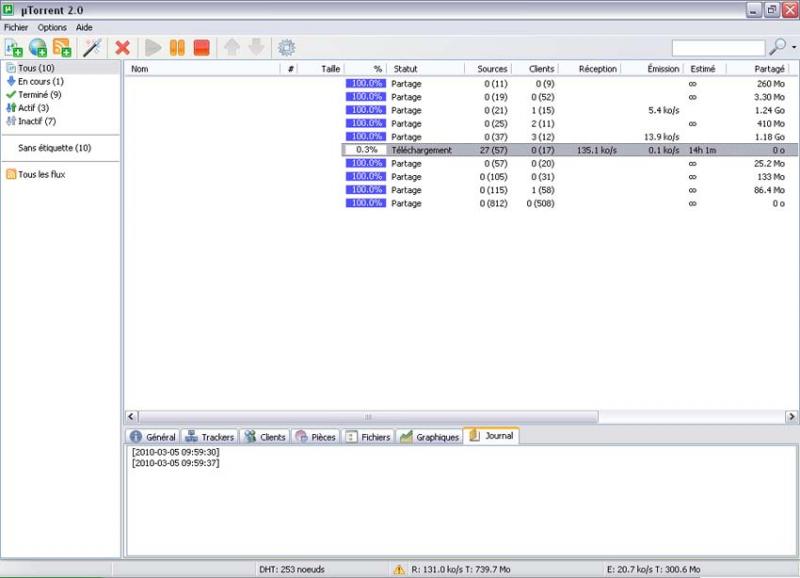The image size is (800, 578).
Task: Sort by the Émission column header
Action: (x=653, y=69)
